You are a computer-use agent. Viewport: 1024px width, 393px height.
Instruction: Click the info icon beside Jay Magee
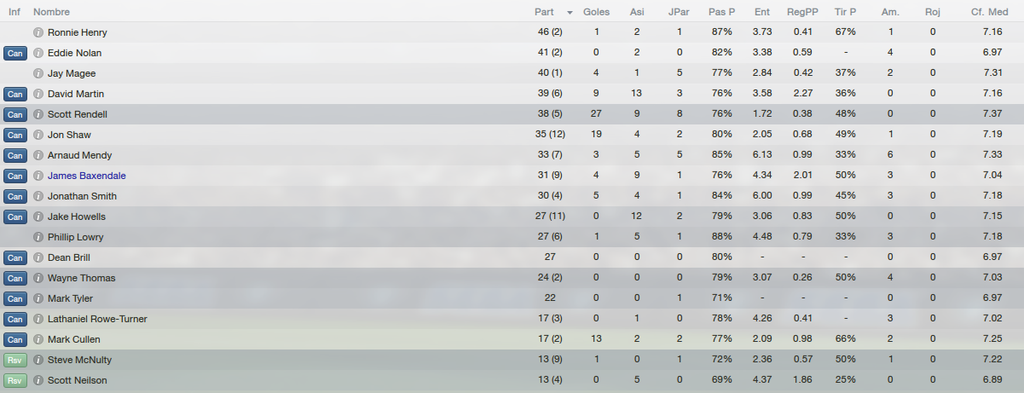[39, 73]
